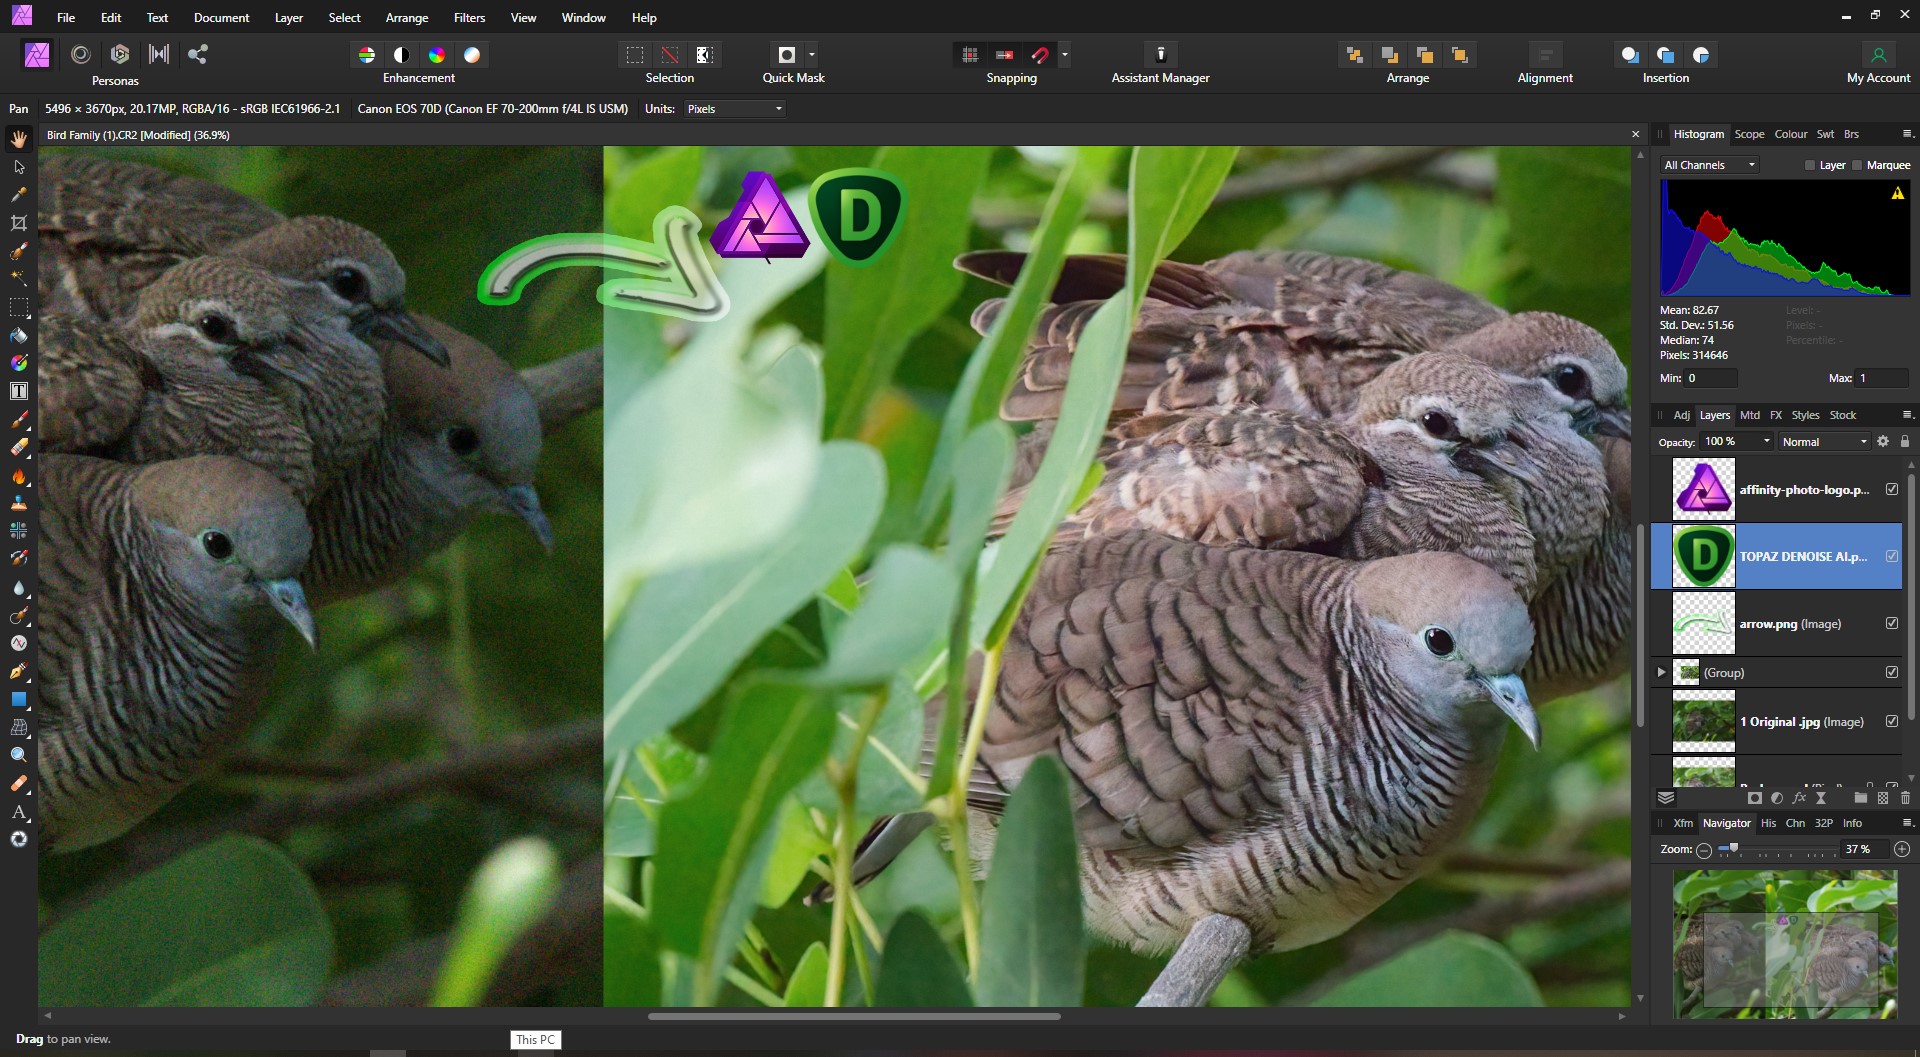Hide the arrow.png layer
Viewport: 1920px width, 1057px height.
pyautogui.click(x=1893, y=623)
